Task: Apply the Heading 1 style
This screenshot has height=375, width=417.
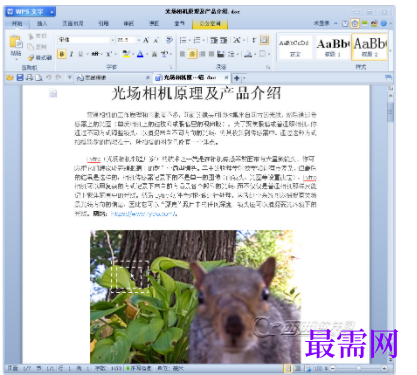Action: click(x=333, y=47)
